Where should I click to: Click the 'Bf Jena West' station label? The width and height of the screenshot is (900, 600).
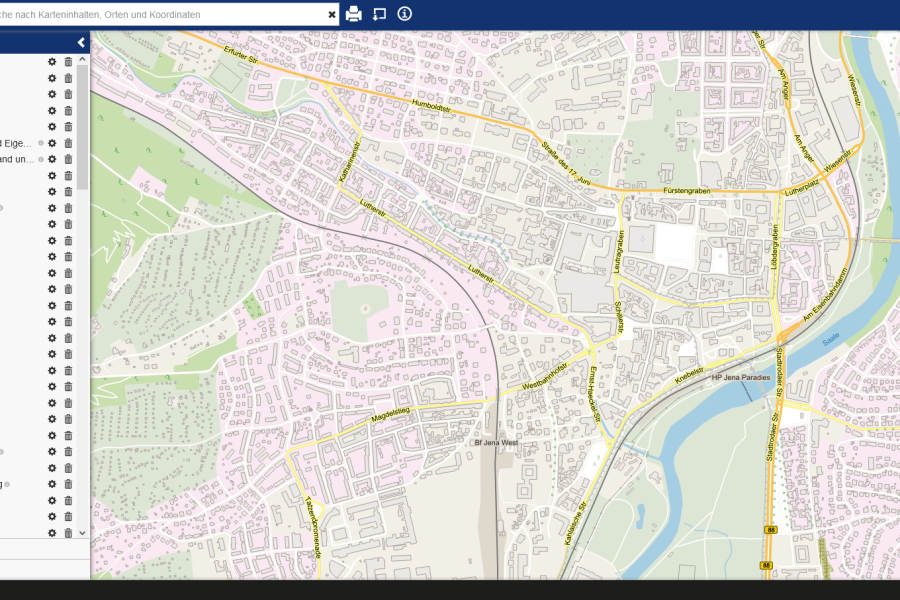click(496, 443)
